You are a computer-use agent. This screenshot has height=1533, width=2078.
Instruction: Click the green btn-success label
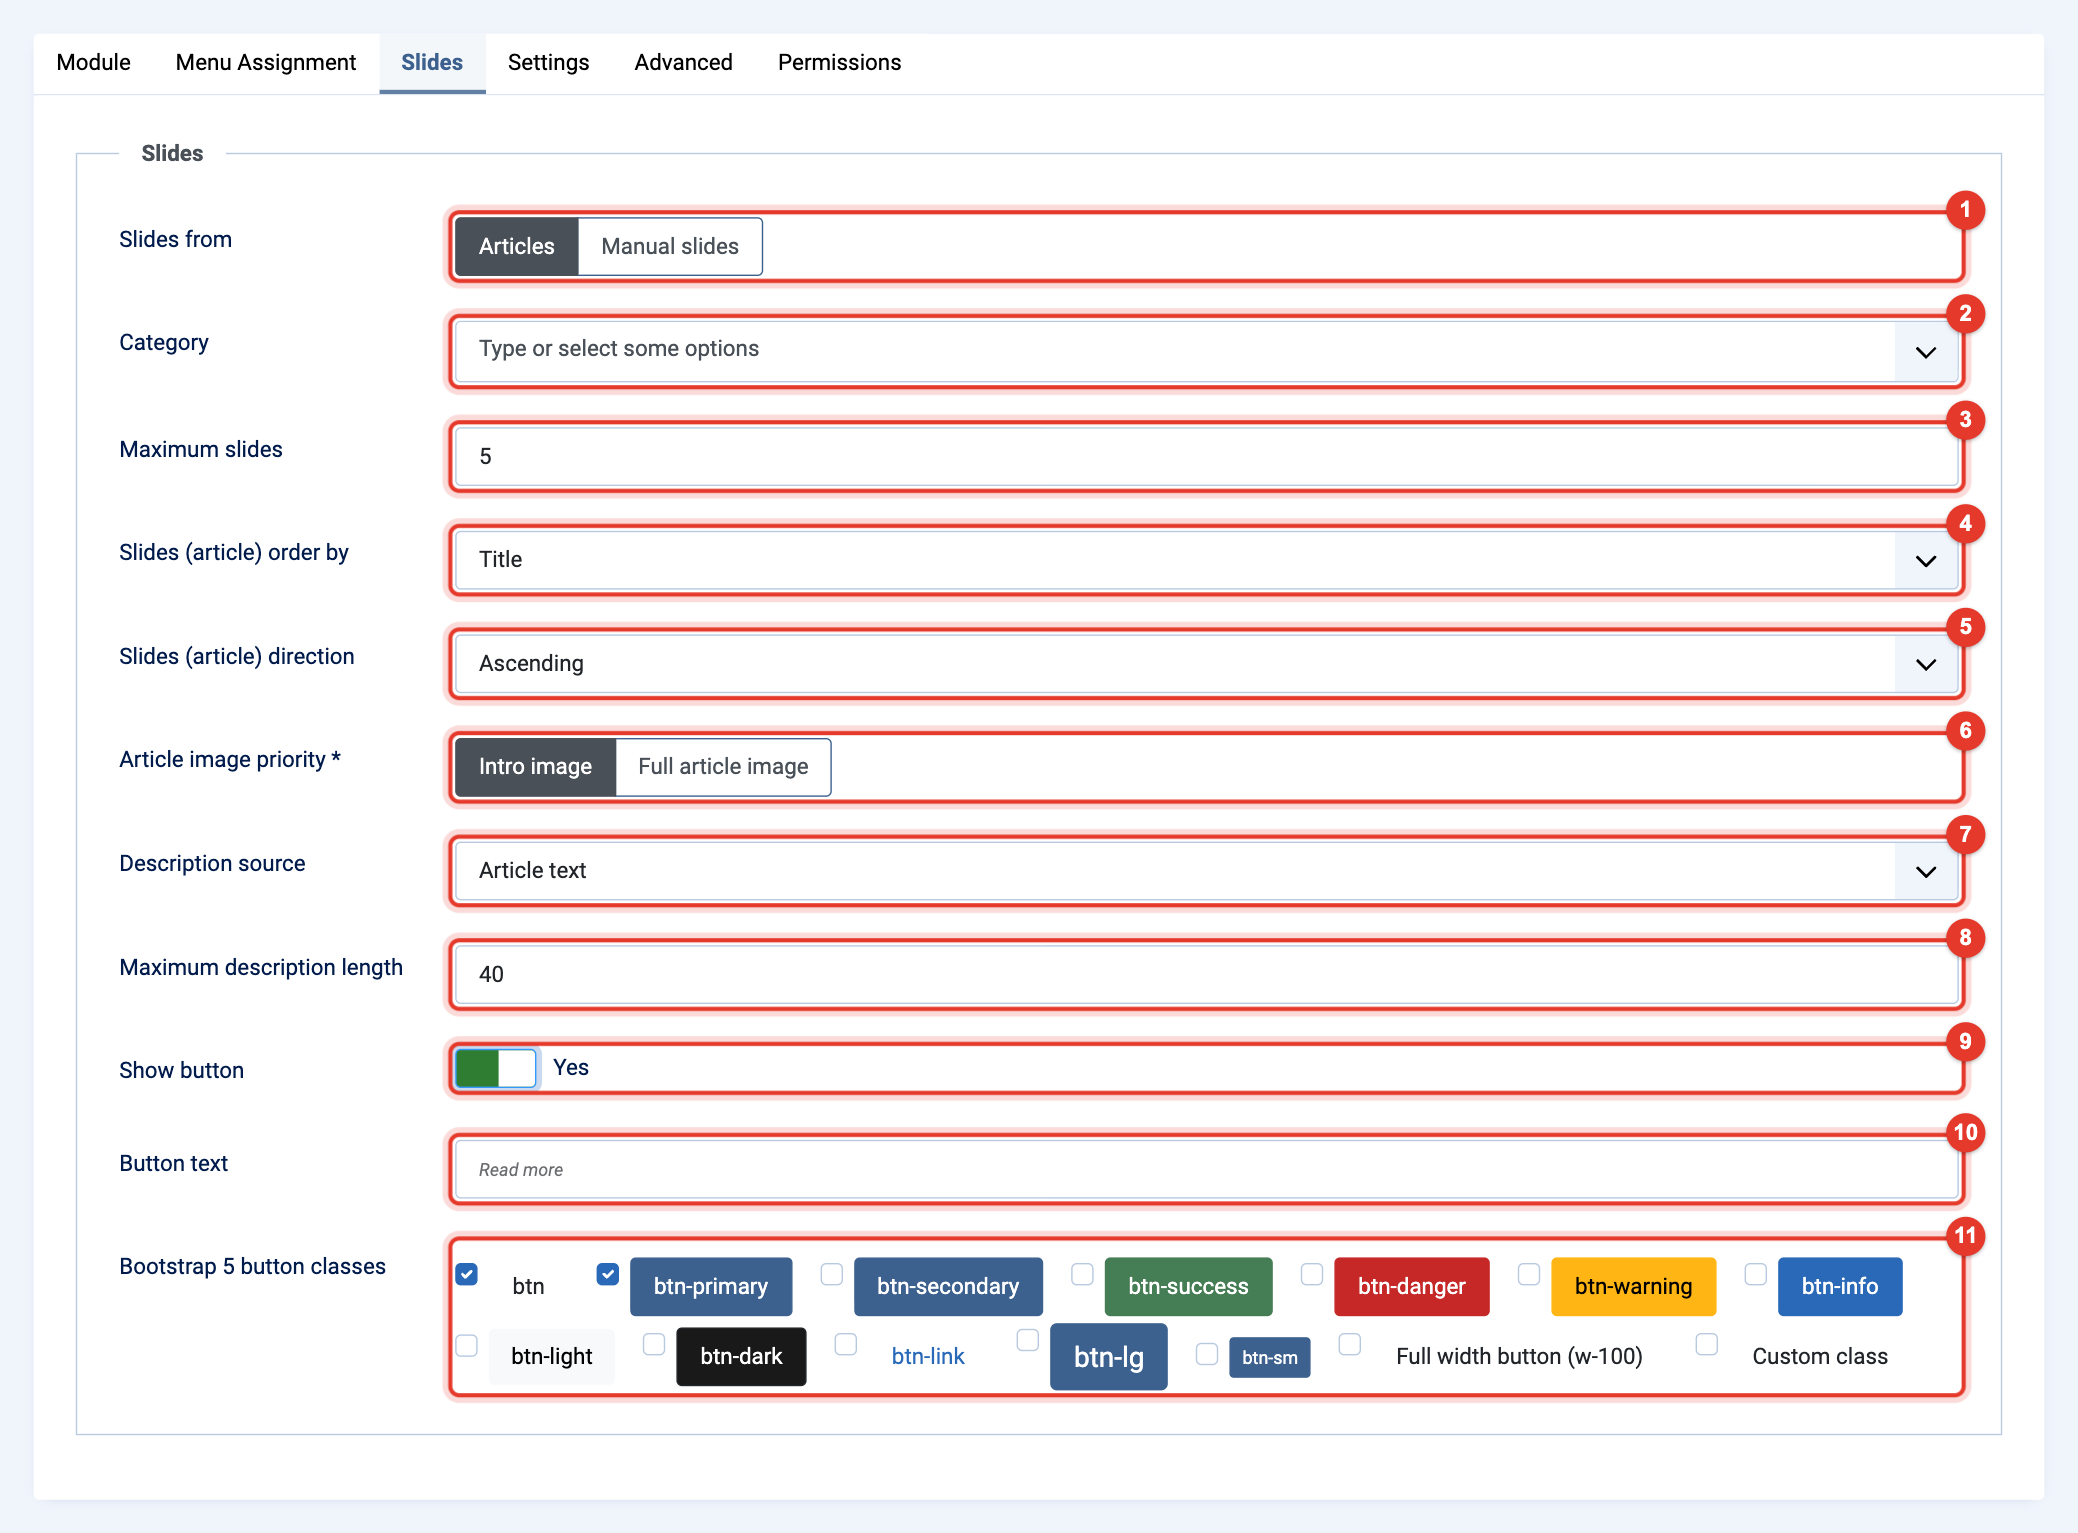pyautogui.click(x=1188, y=1287)
